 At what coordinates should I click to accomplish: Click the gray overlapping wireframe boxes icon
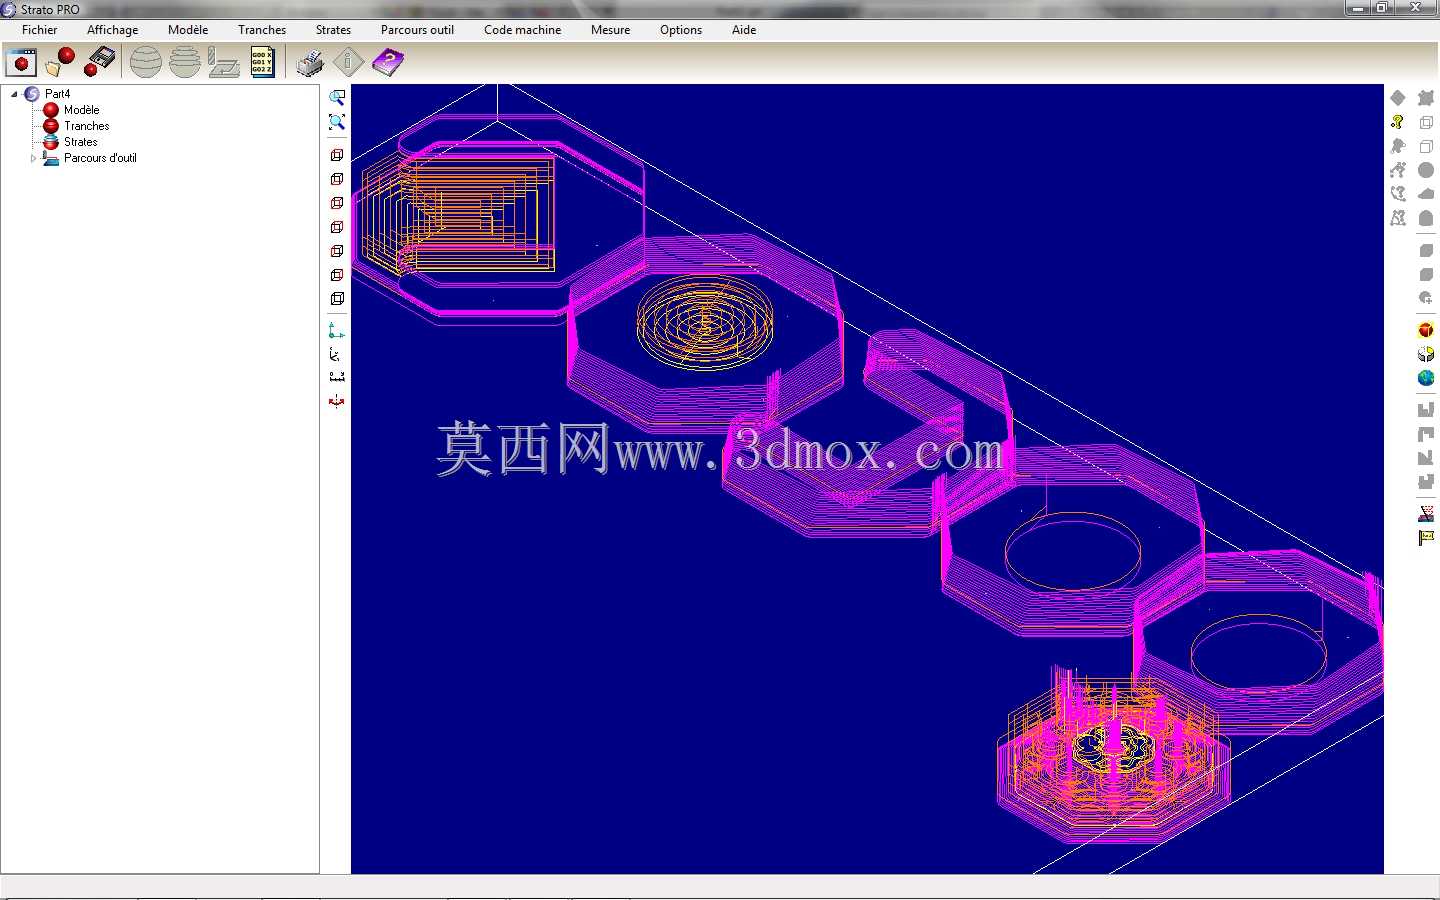click(x=1426, y=122)
